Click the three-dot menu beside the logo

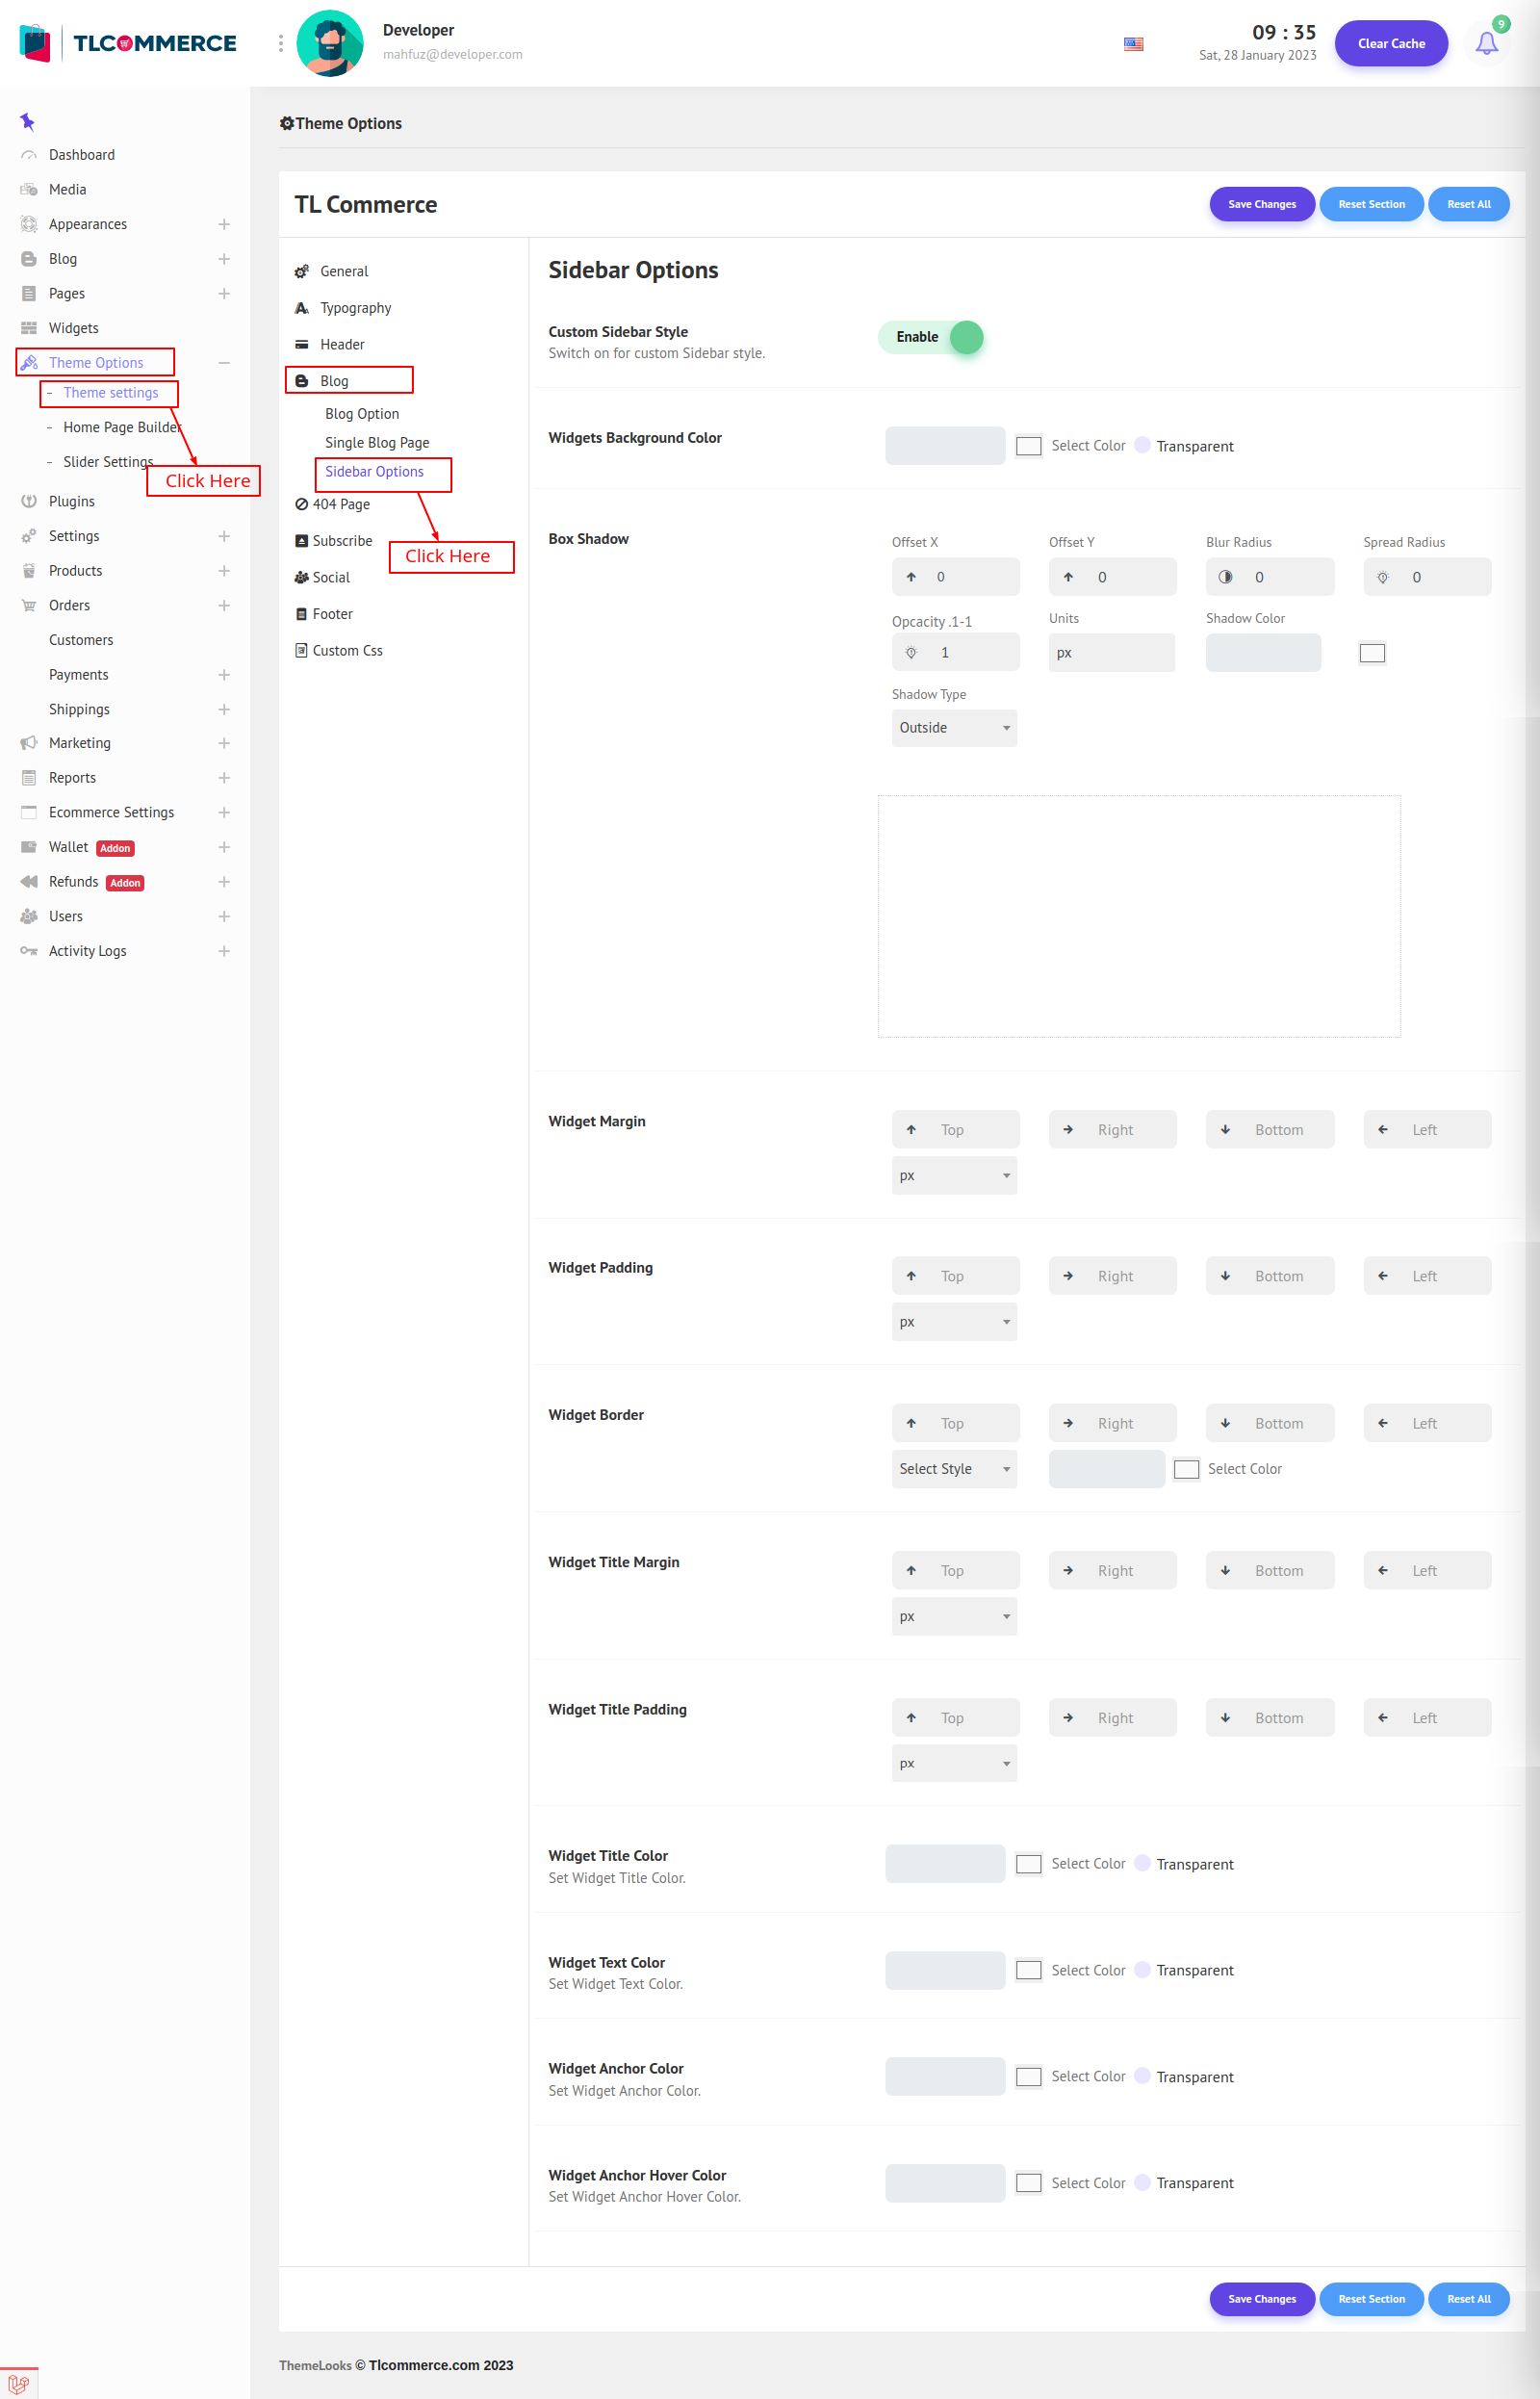pyautogui.click(x=280, y=43)
